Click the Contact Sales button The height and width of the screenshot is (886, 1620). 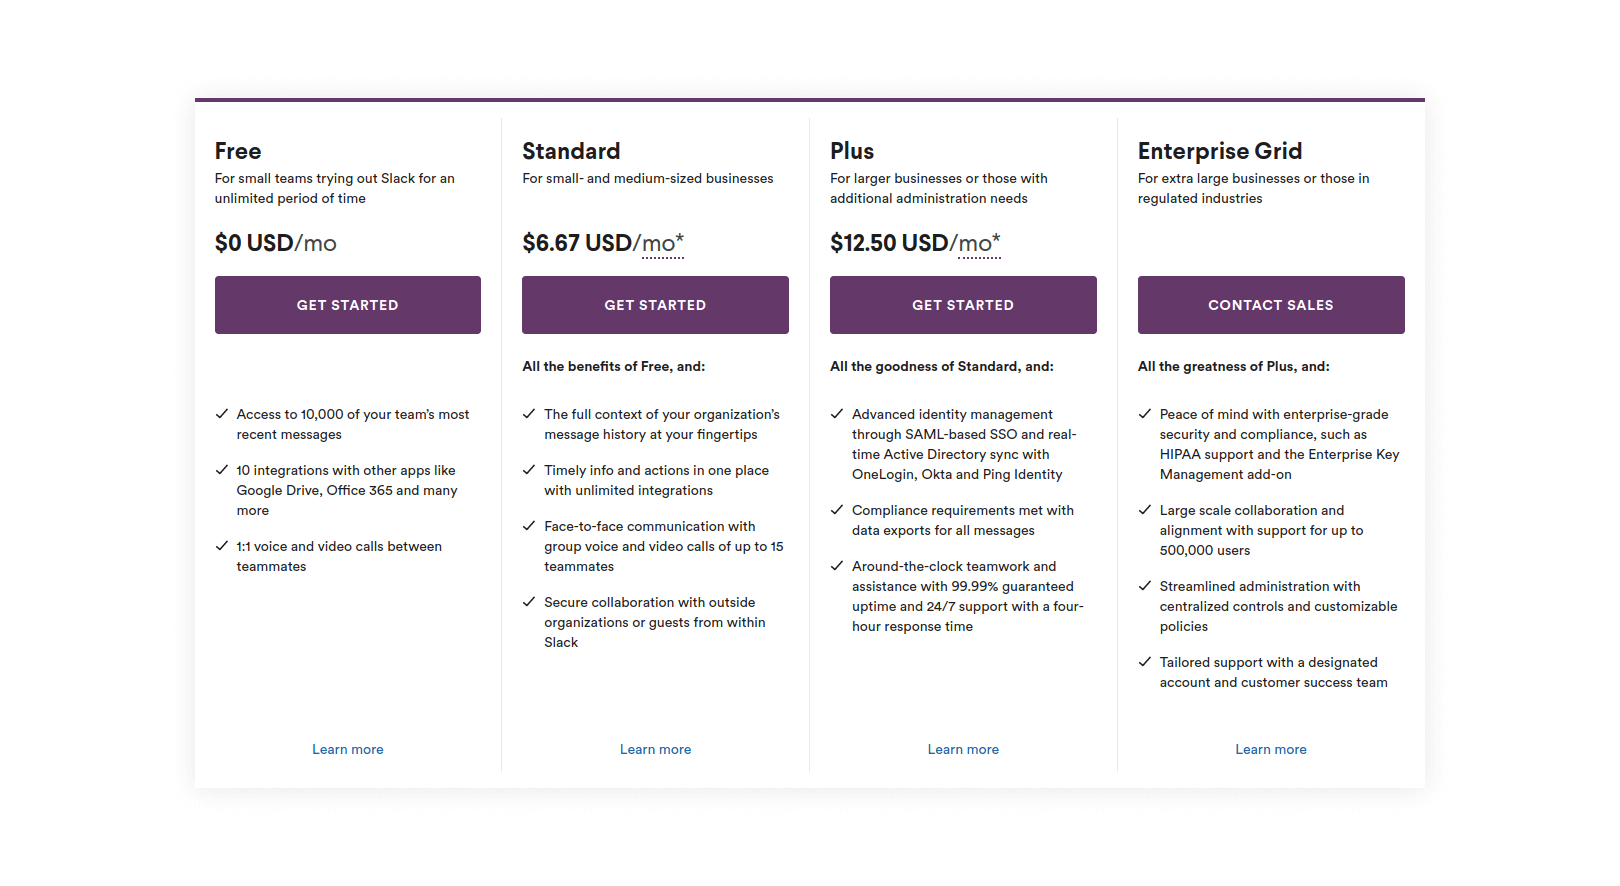(1271, 305)
